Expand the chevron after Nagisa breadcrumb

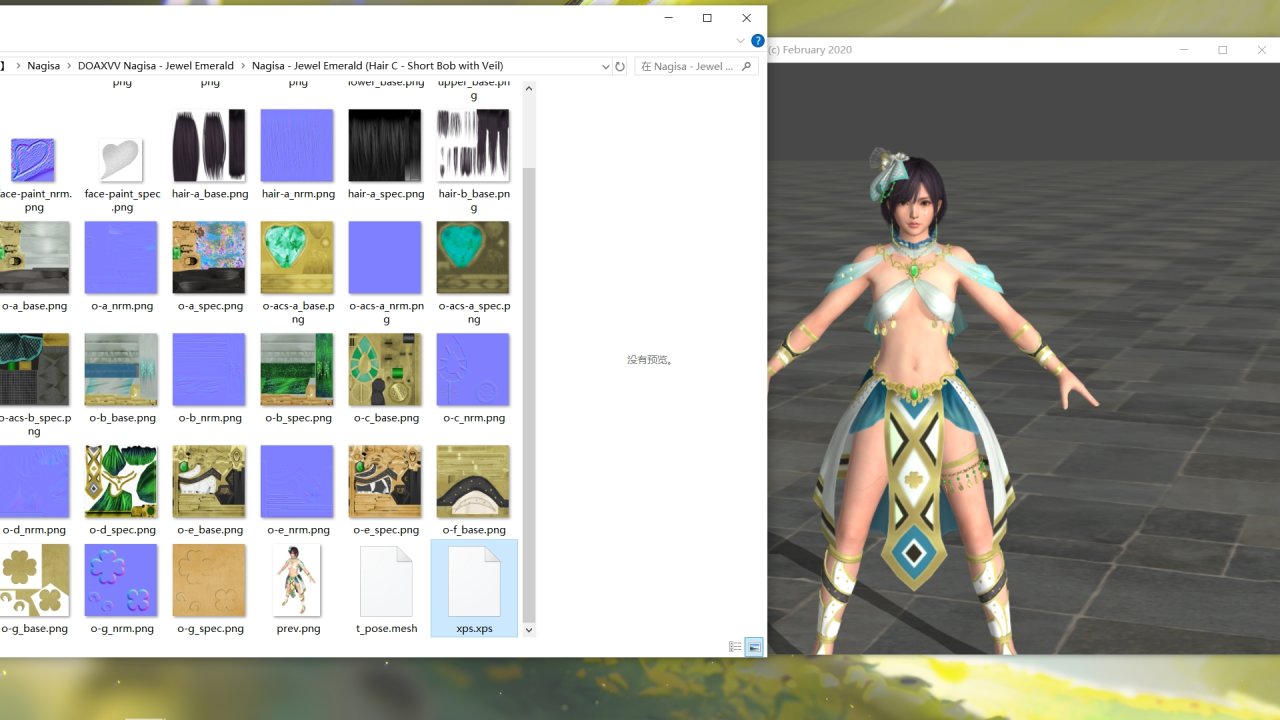69,66
